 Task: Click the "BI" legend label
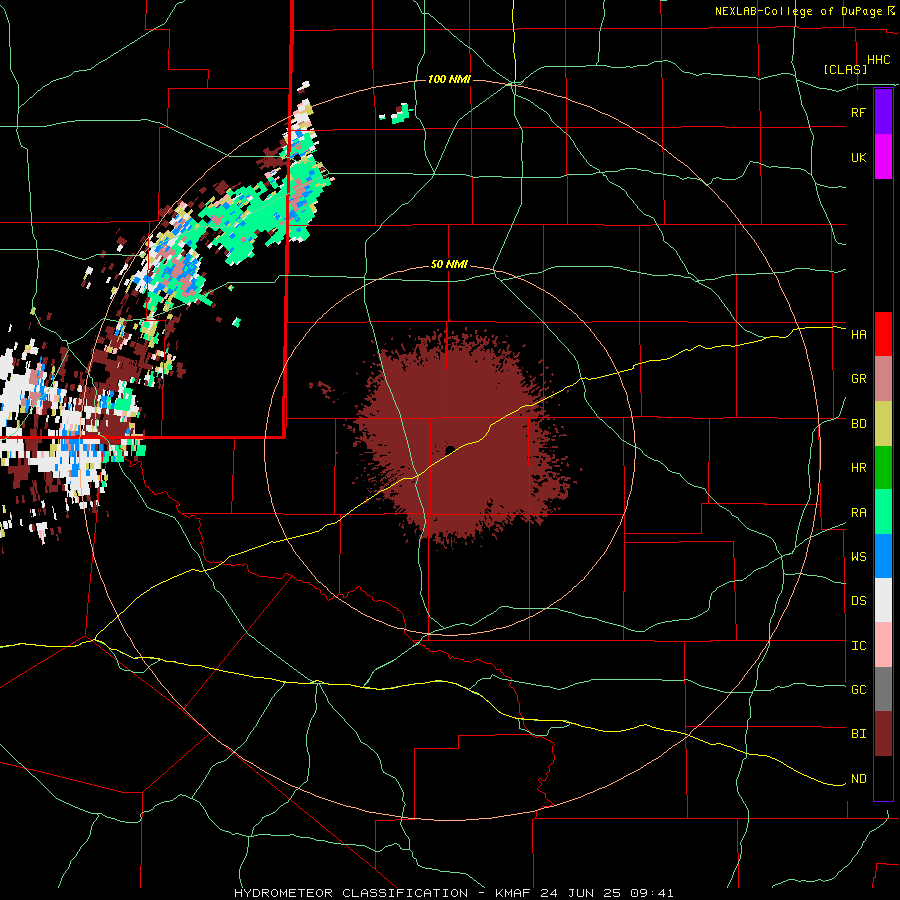point(858,734)
